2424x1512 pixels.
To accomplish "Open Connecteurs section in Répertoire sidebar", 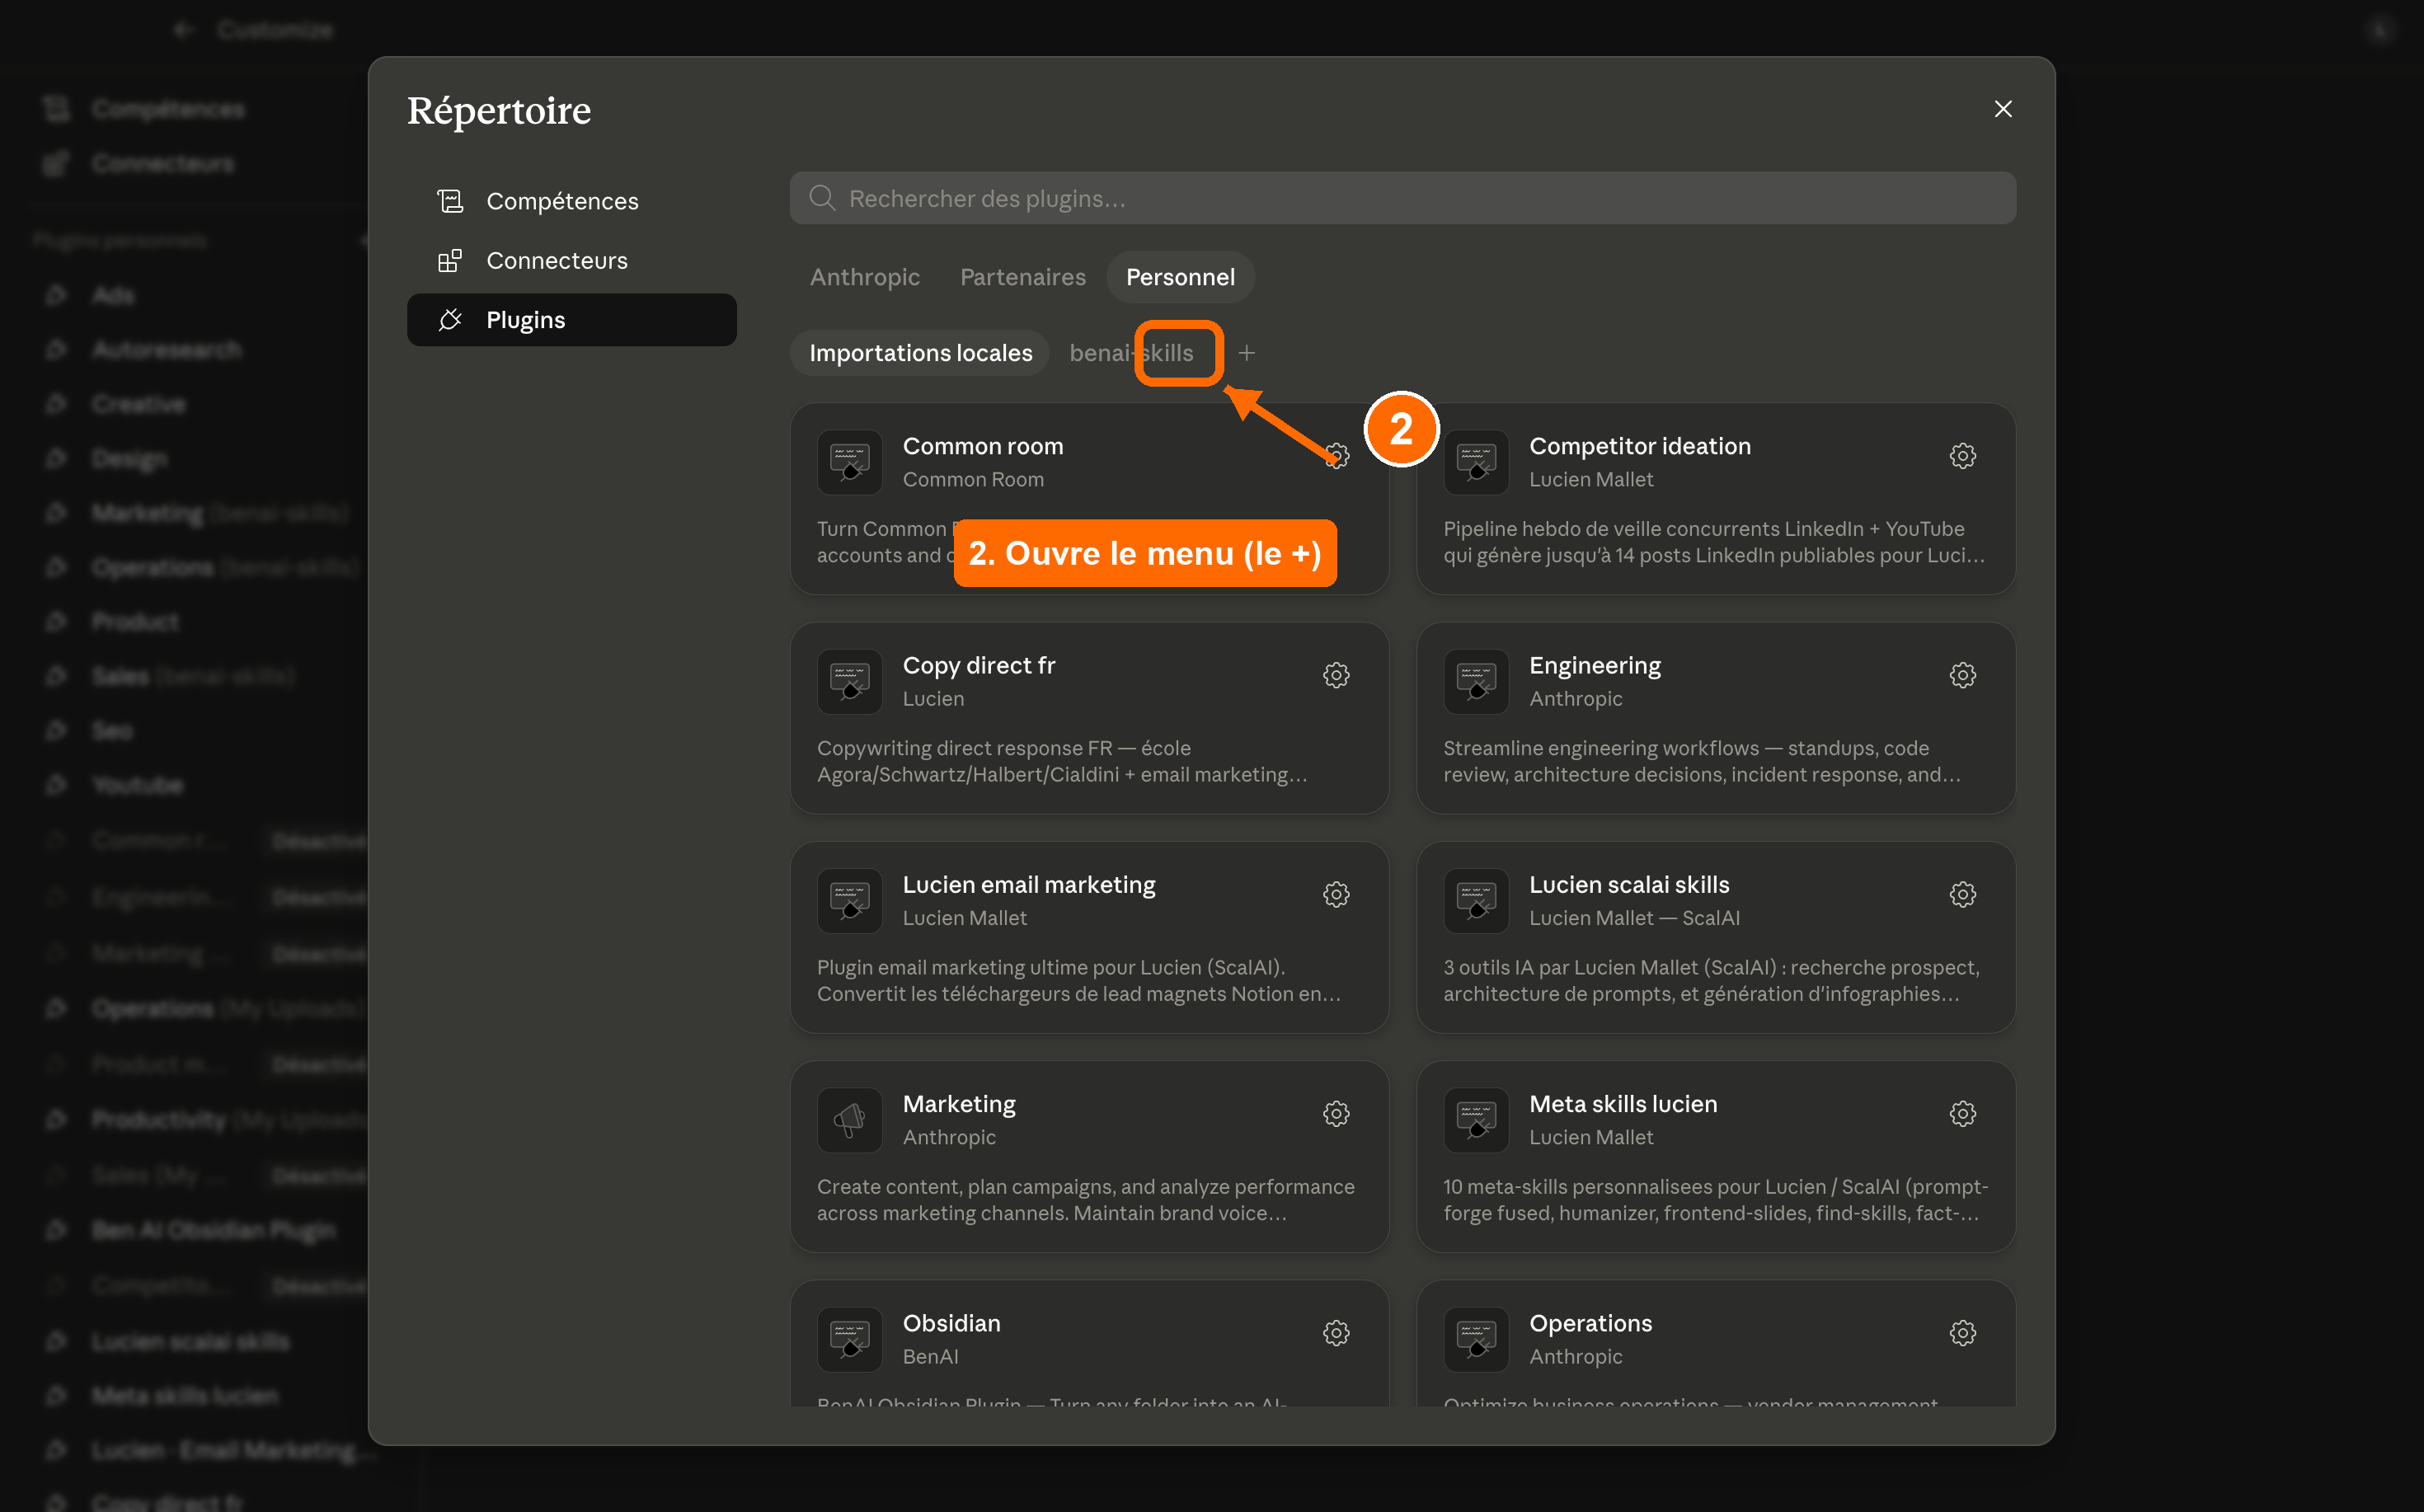I will tap(572, 260).
